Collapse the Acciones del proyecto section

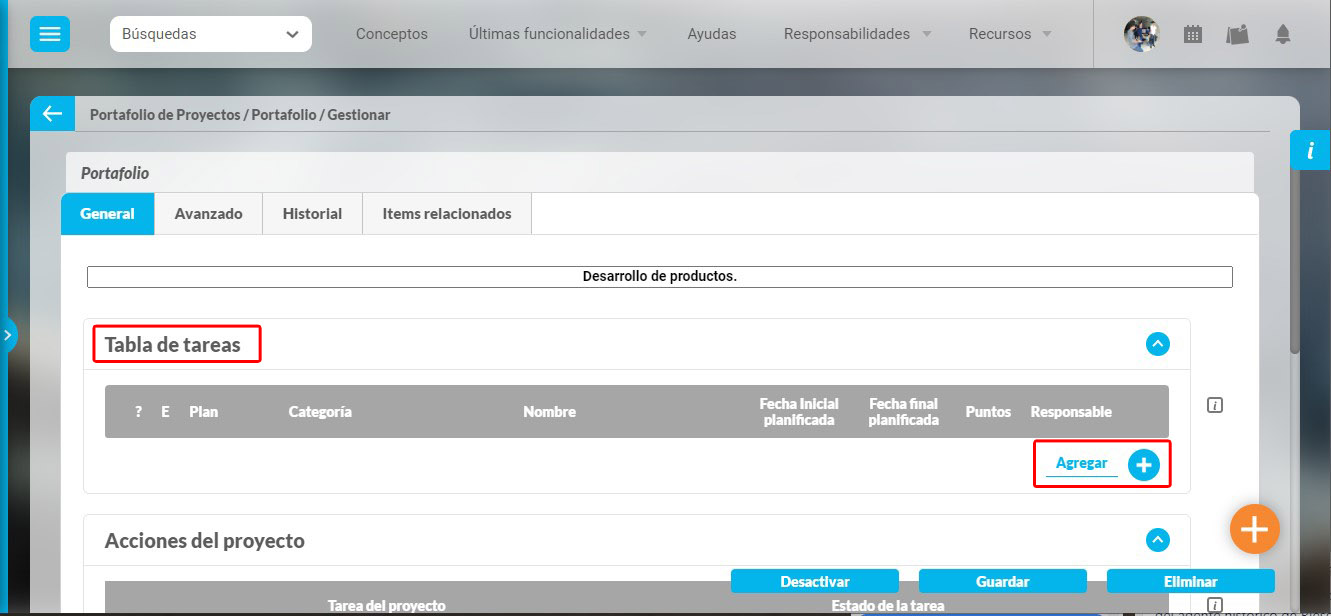(1157, 540)
